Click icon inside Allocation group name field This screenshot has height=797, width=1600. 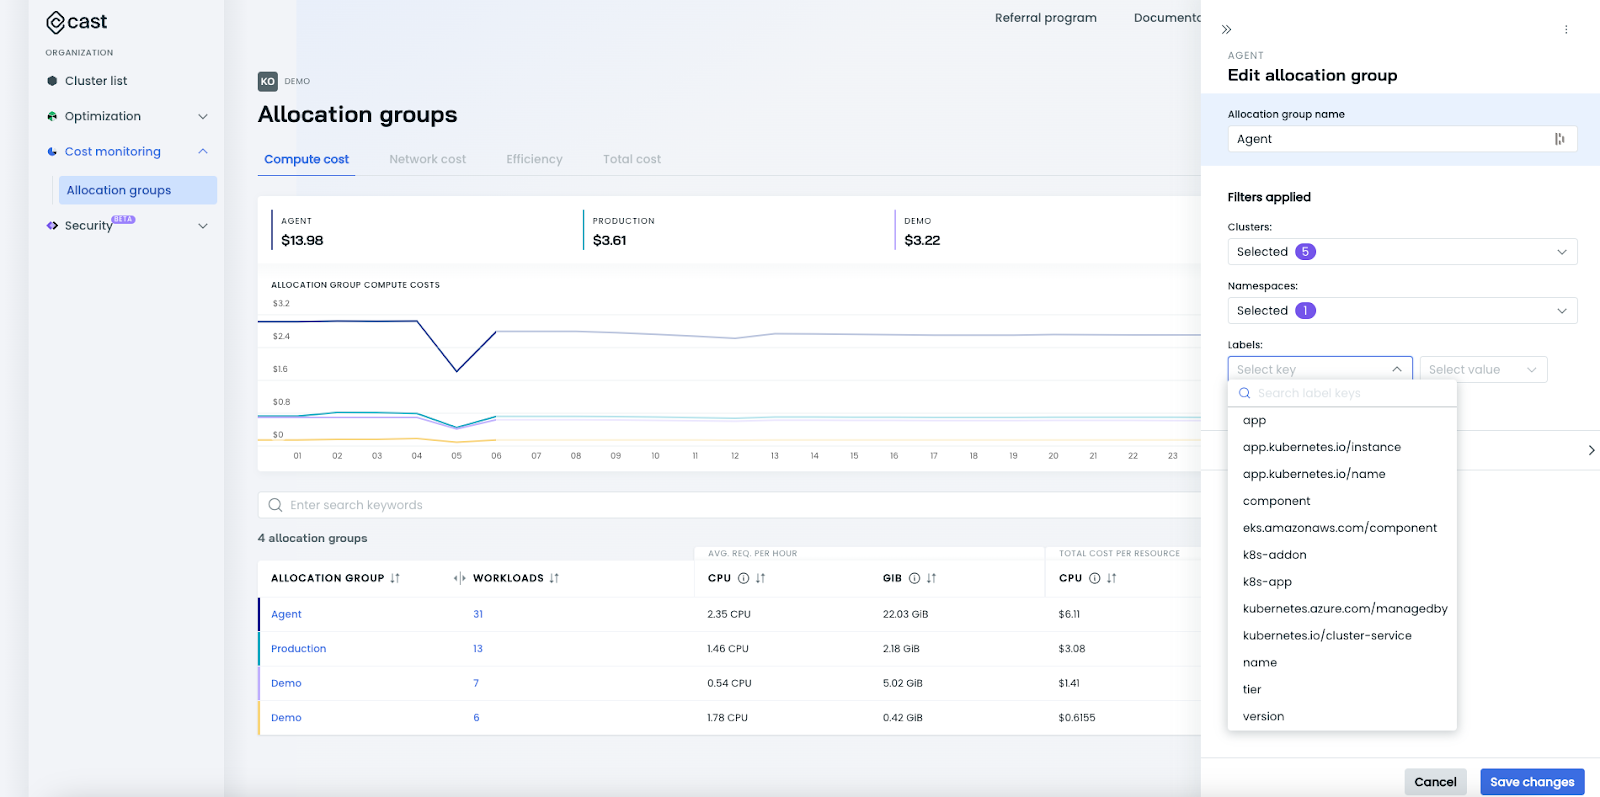pyautogui.click(x=1560, y=139)
